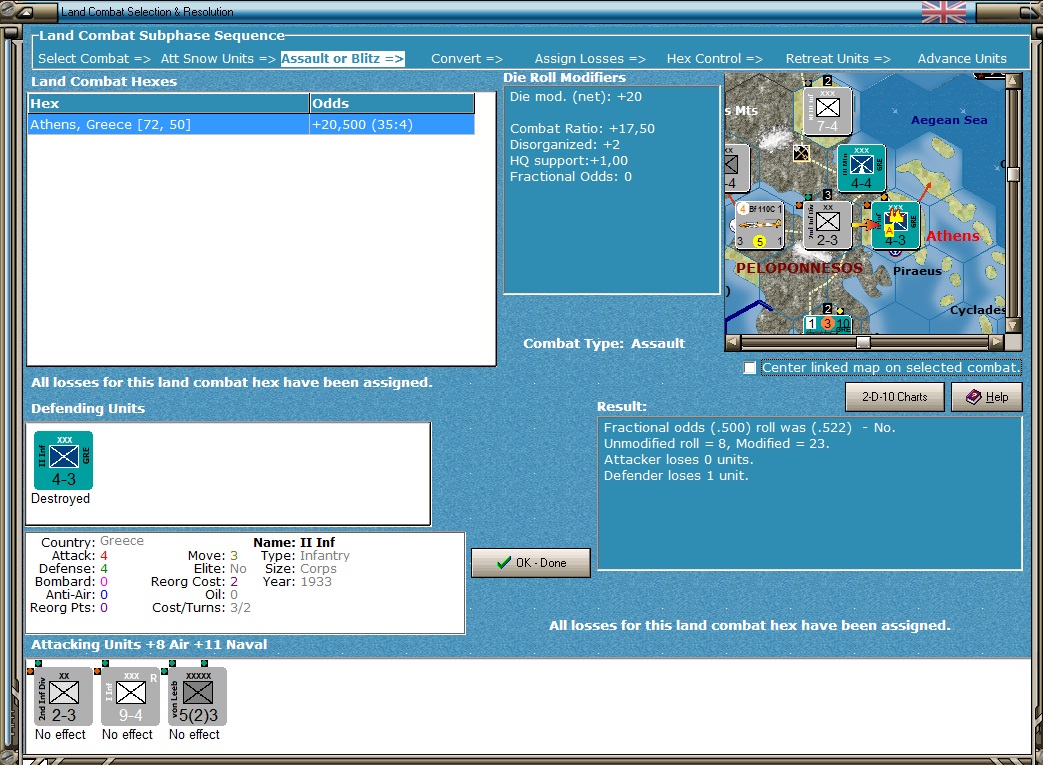Click the Help book icon
This screenshot has width=1043, height=765.
(974, 397)
